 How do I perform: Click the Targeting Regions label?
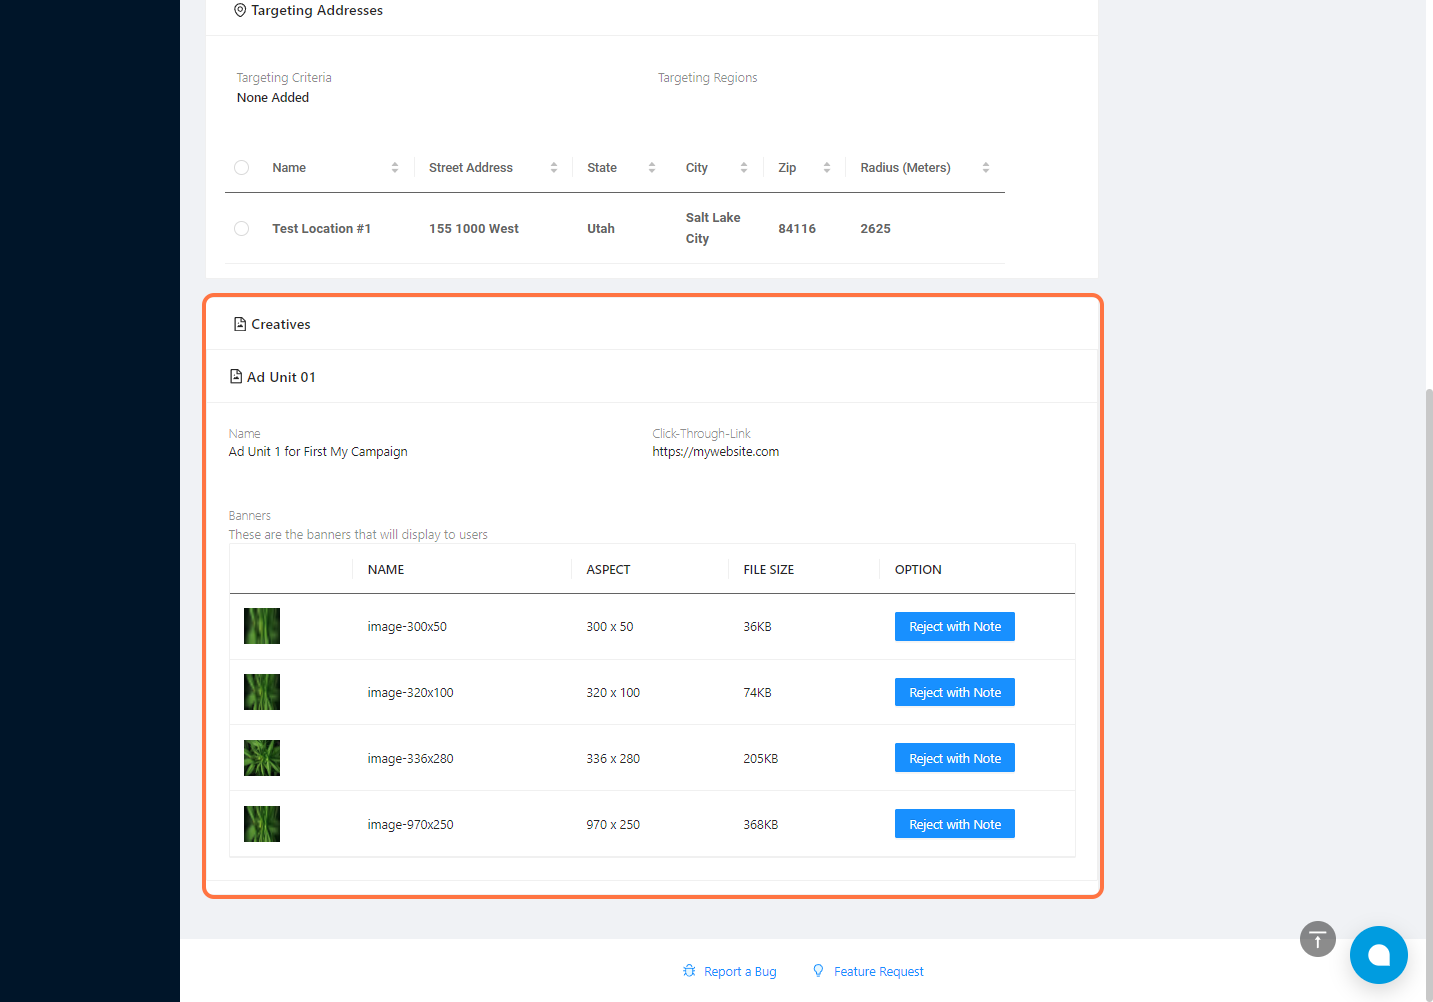click(707, 78)
